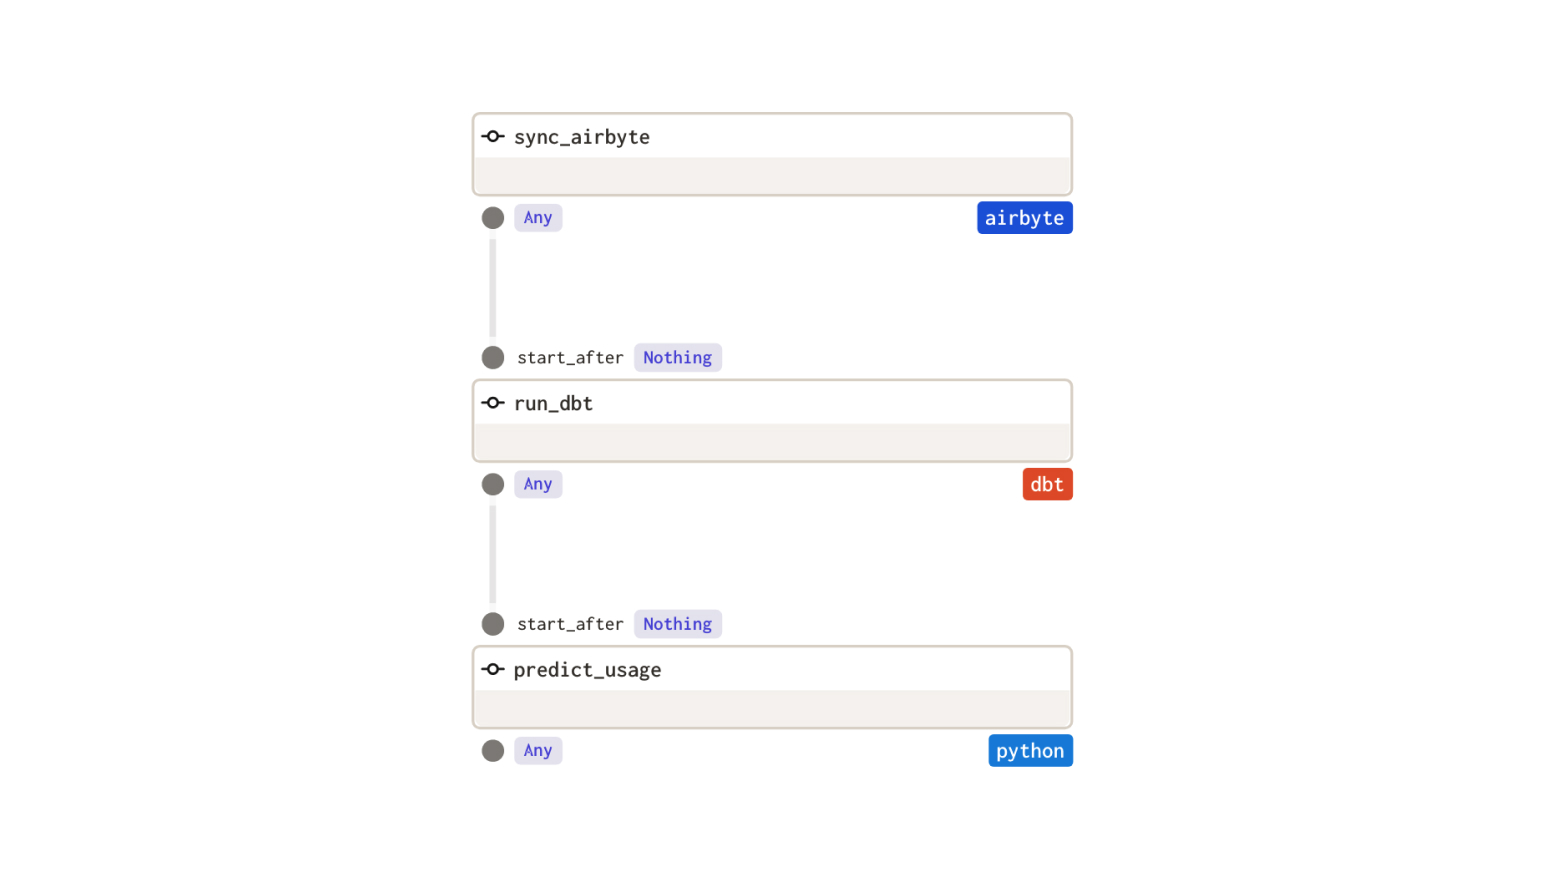Click the Nothing type above predict_usage

coord(678,624)
